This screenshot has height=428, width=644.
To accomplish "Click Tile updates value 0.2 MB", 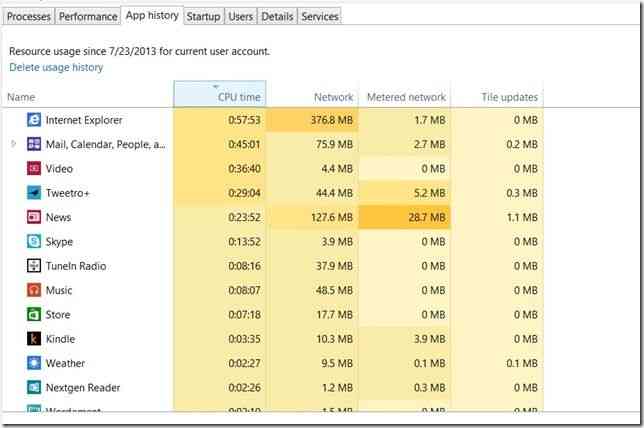I will [522, 144].
